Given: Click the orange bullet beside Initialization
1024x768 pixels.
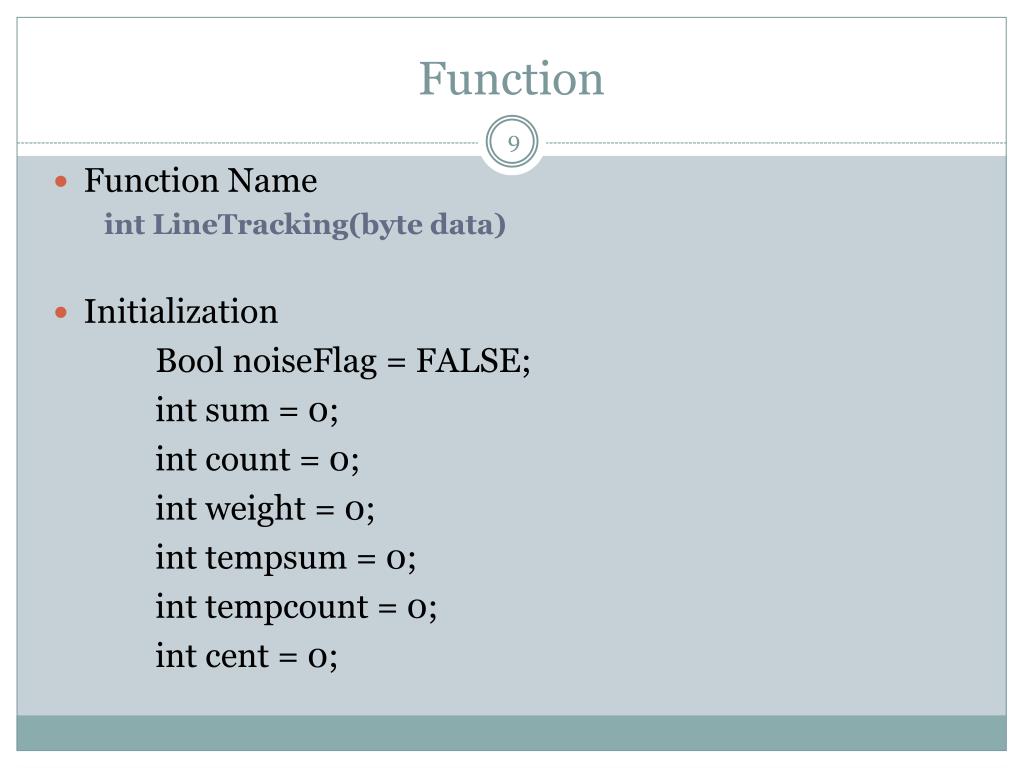Looking at the screenshot, I should pos(61,312).
